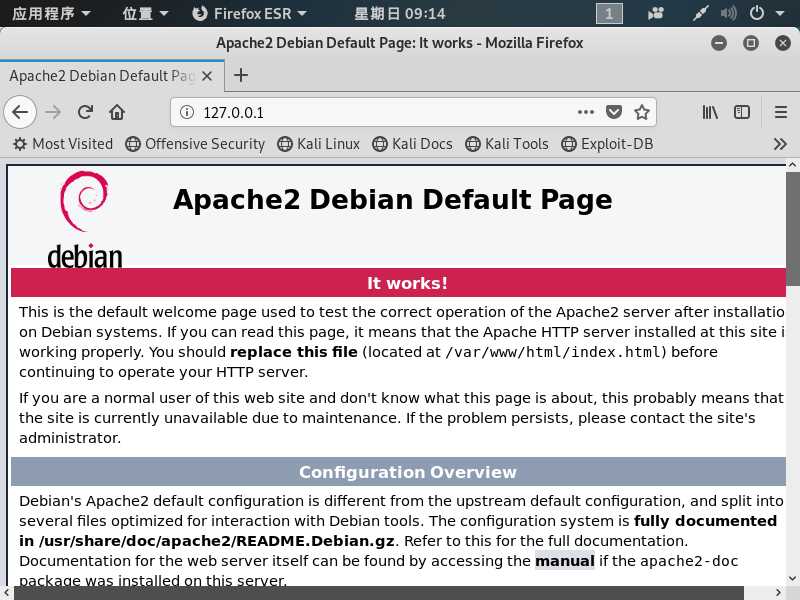Open Most Visited bookmarks folder
Image resolution: width=800 pixels, height=600 pixels.
click(63, 144)
